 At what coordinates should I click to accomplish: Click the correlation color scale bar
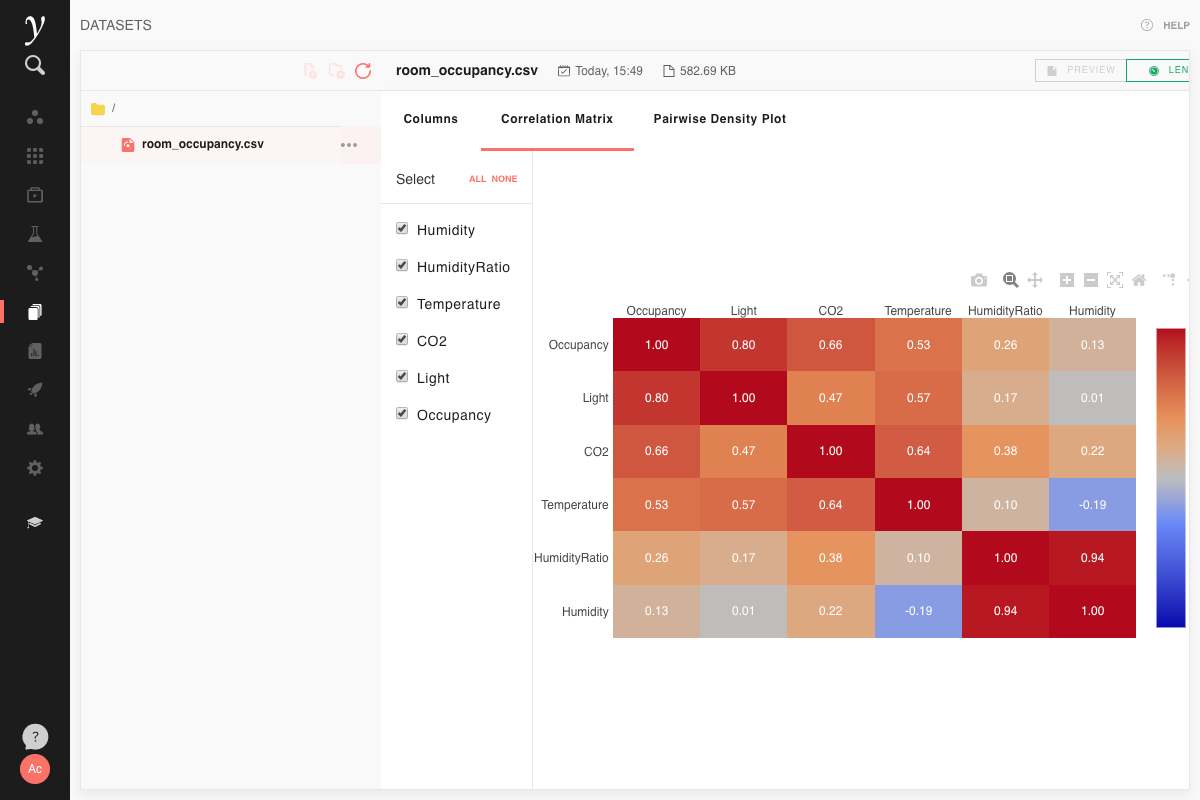point(1170,477)
